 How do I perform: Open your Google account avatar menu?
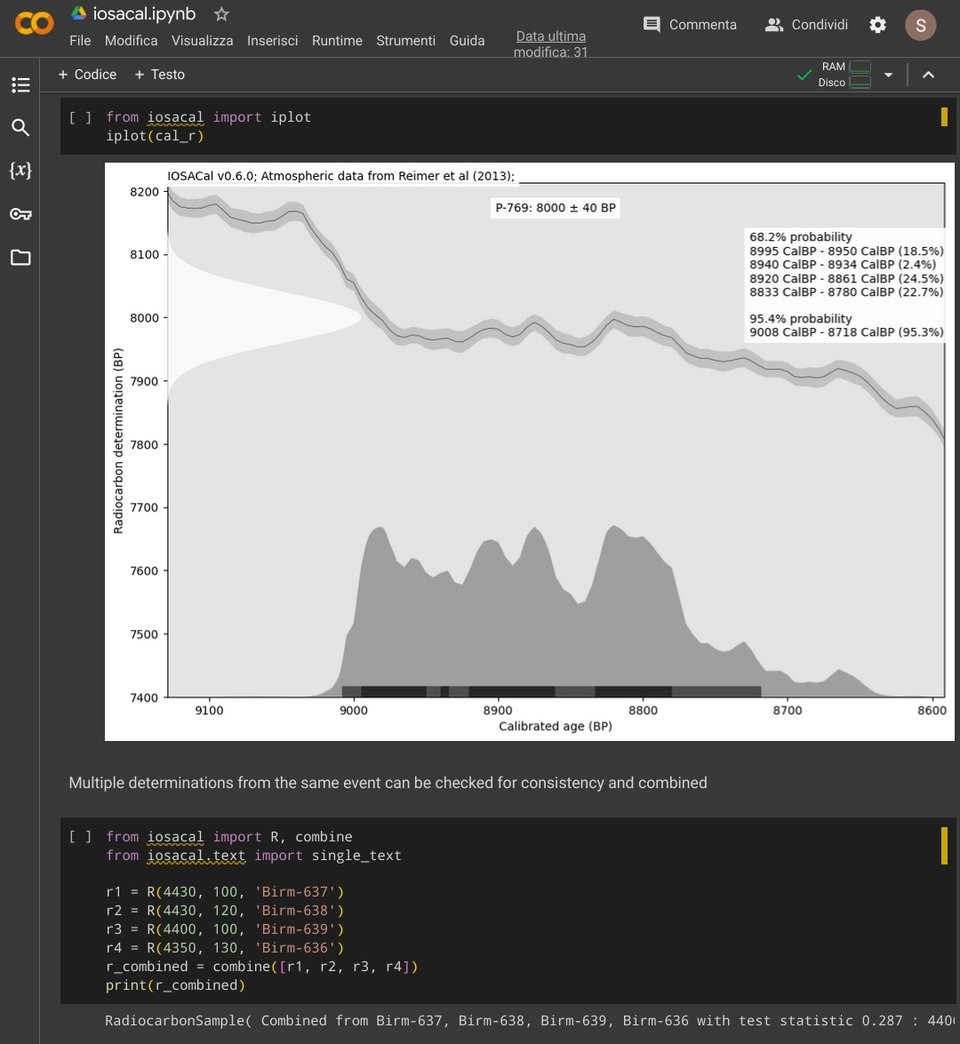920,25
